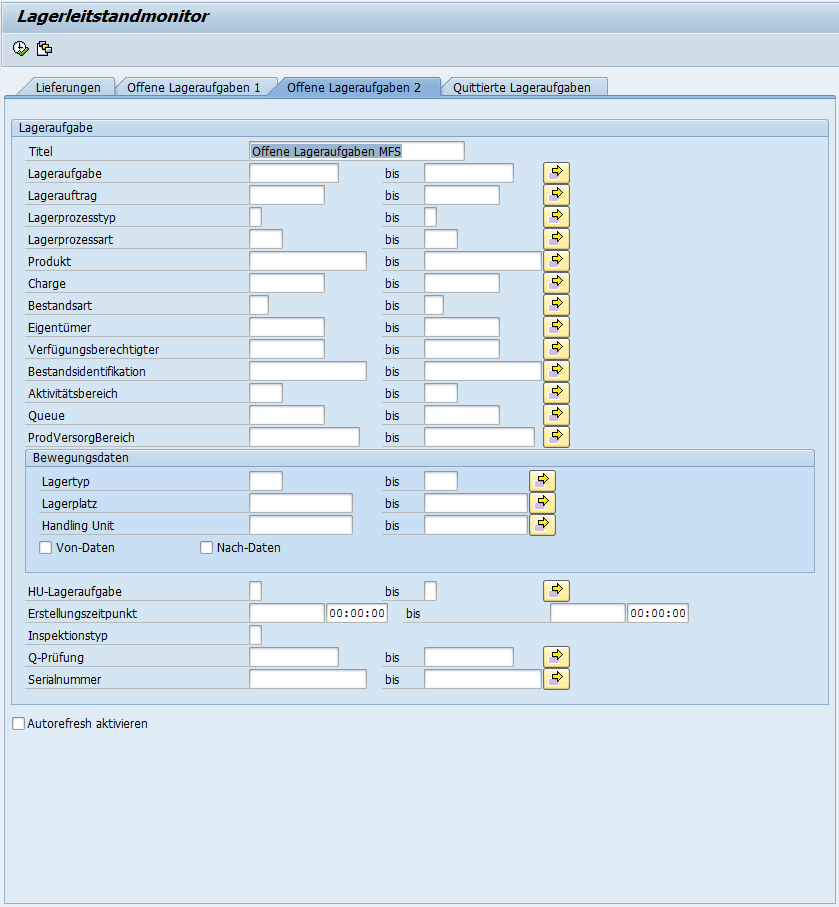The width and height of the screenshot is (839, 907).
Task: Open the Quittierte Lageraufgaben tab
Action: 521,88
